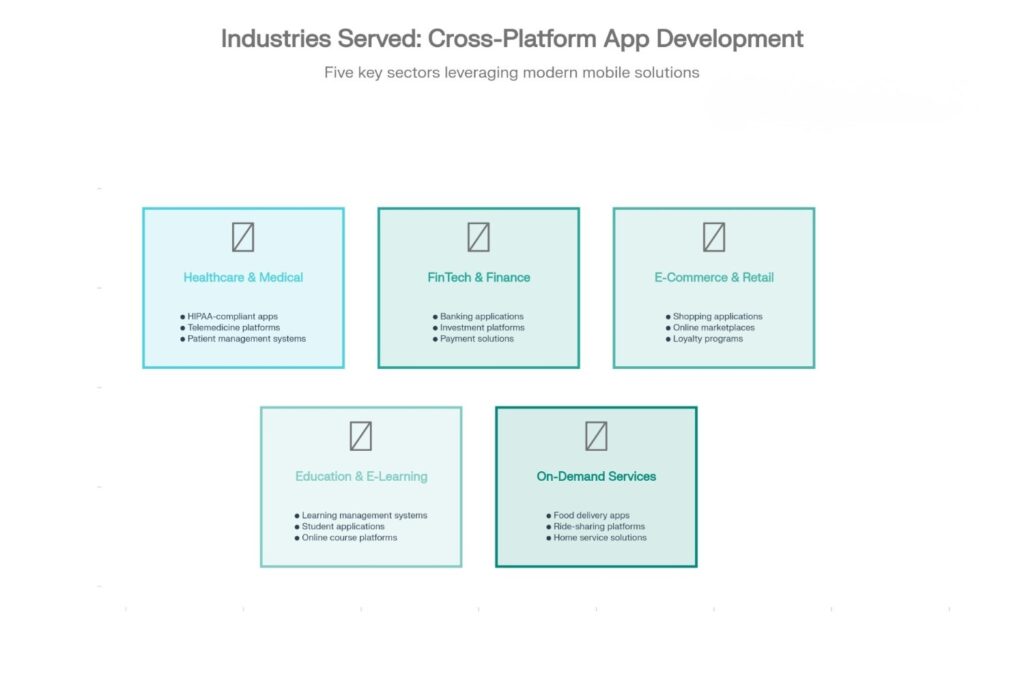Click the icon above Healthcare & Medical
The width and height of the screenshot is (1024, 683).
click(243, 237)
